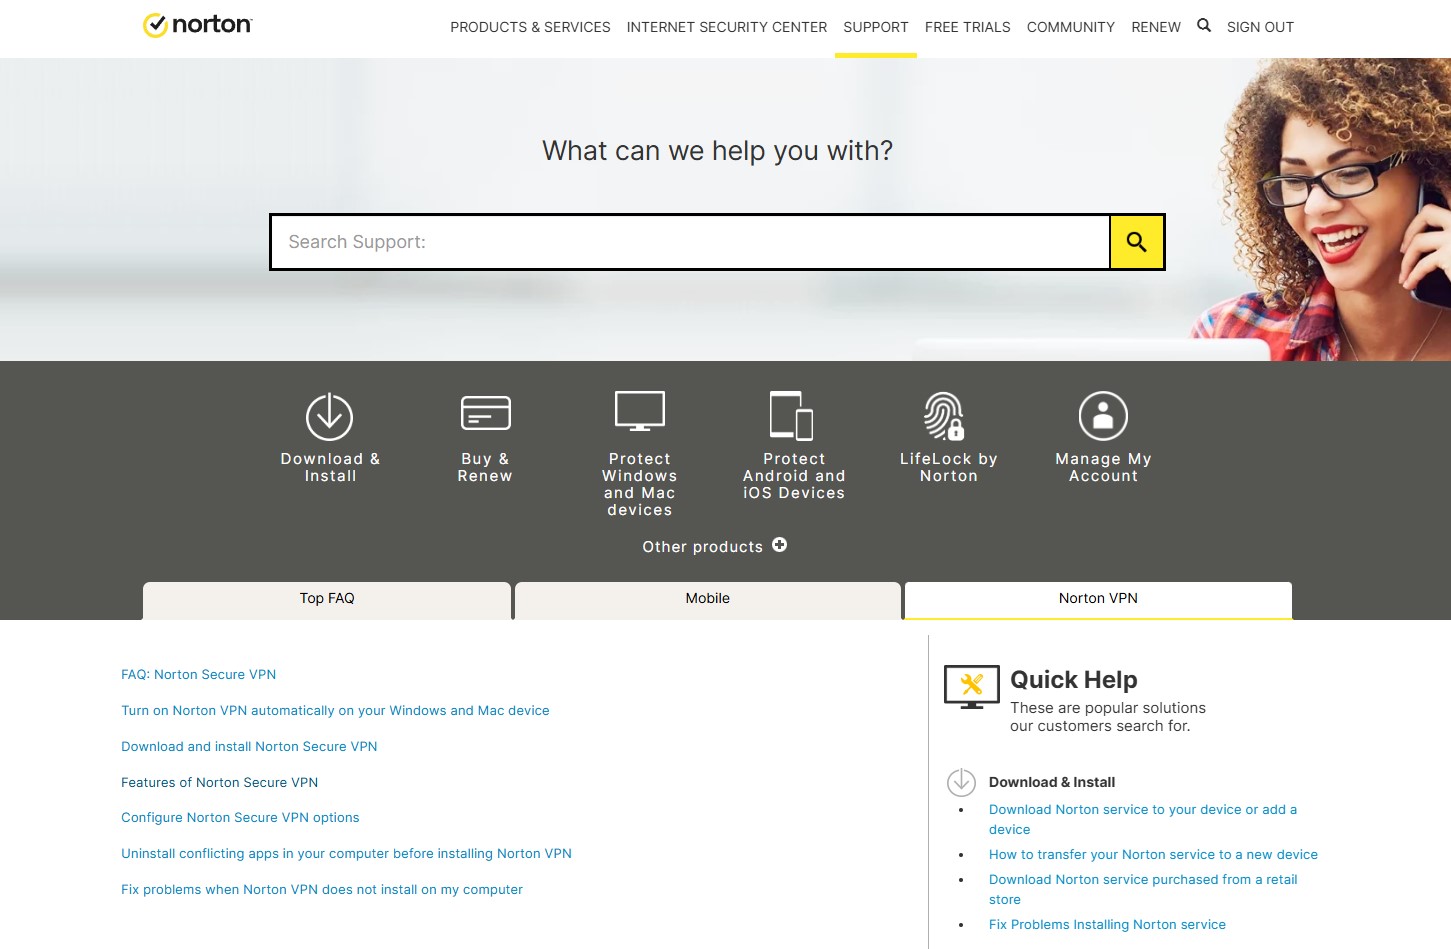Click Fix Problems Installing Norton service
This screenshot has width=1451, height=949.
point(1107,924)
